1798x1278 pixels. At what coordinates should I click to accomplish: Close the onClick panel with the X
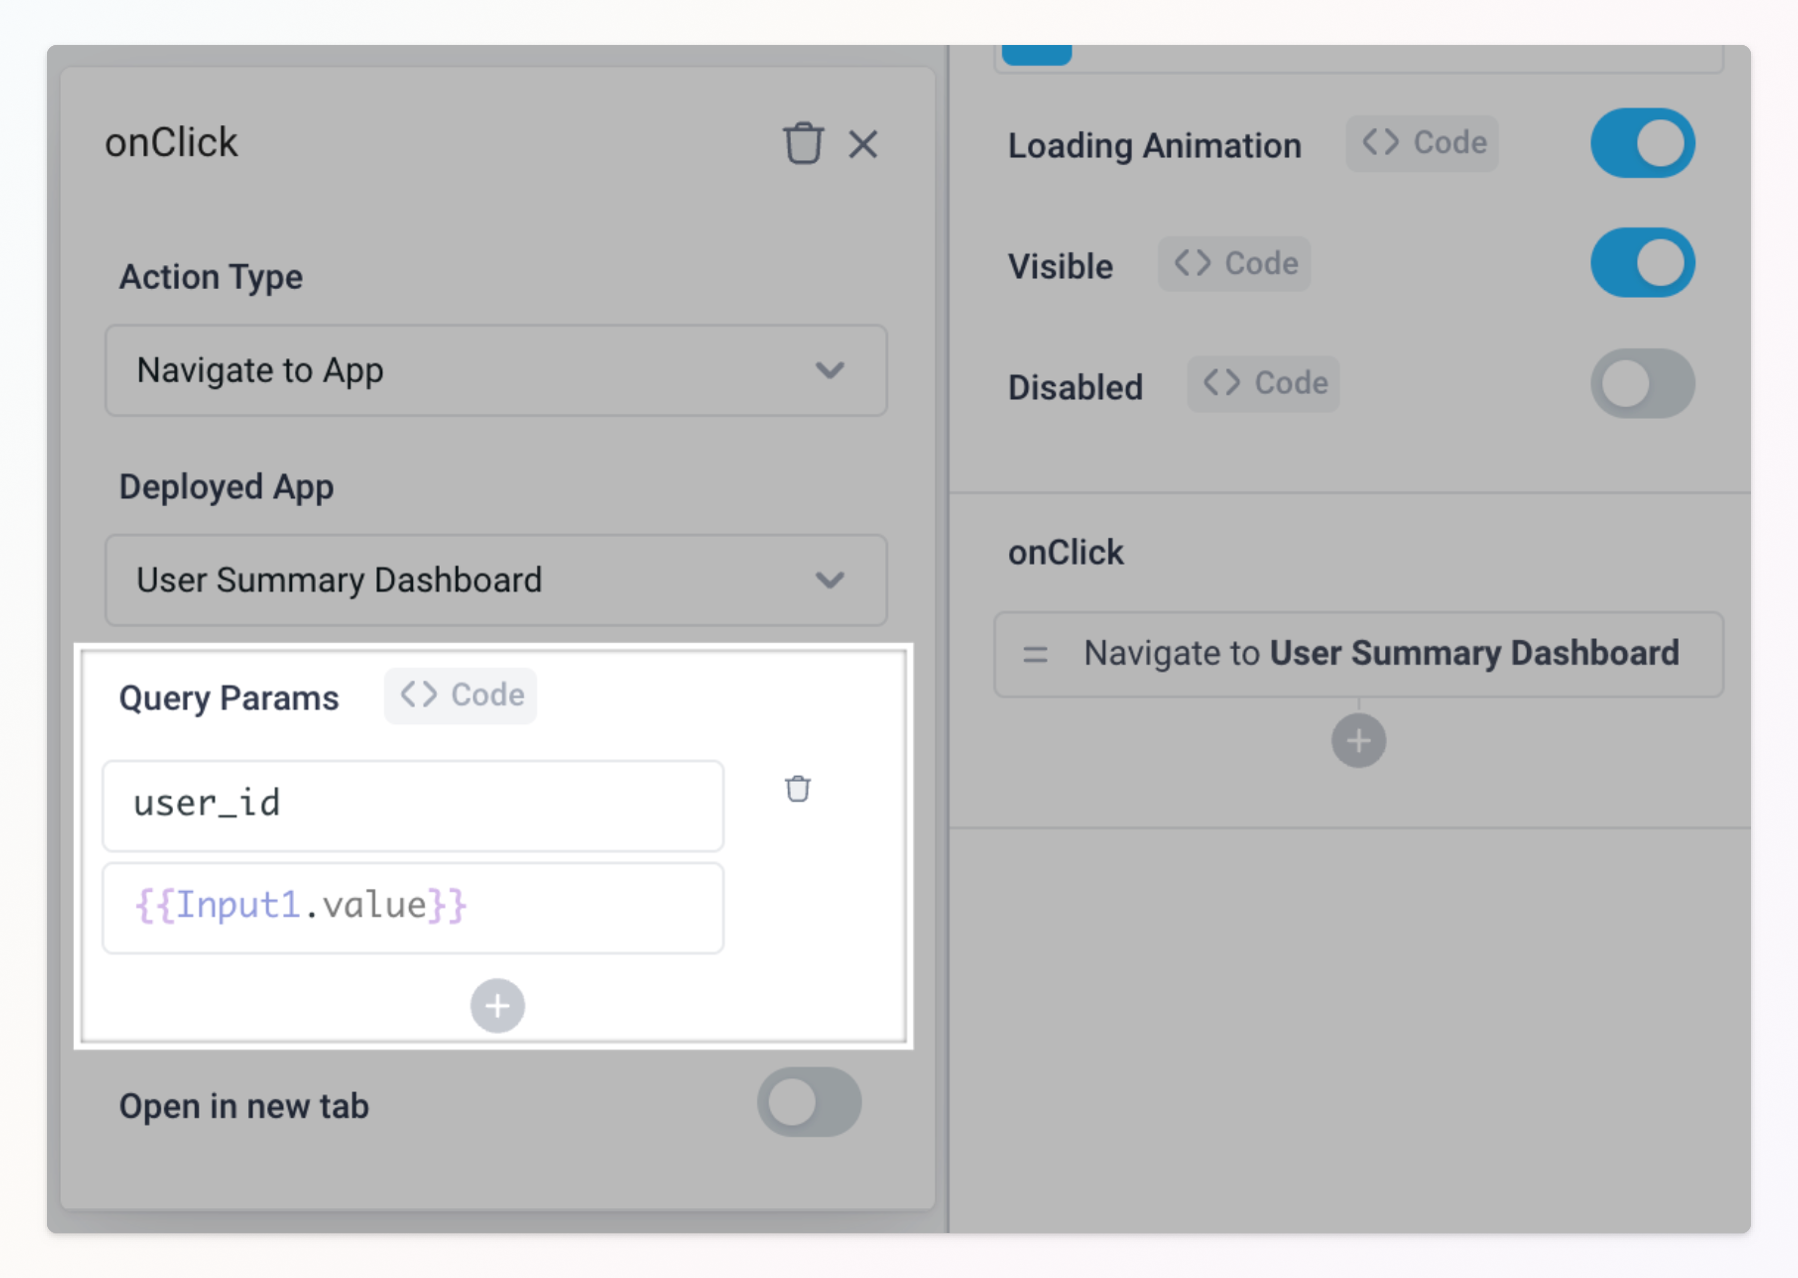tap(864, 144)
